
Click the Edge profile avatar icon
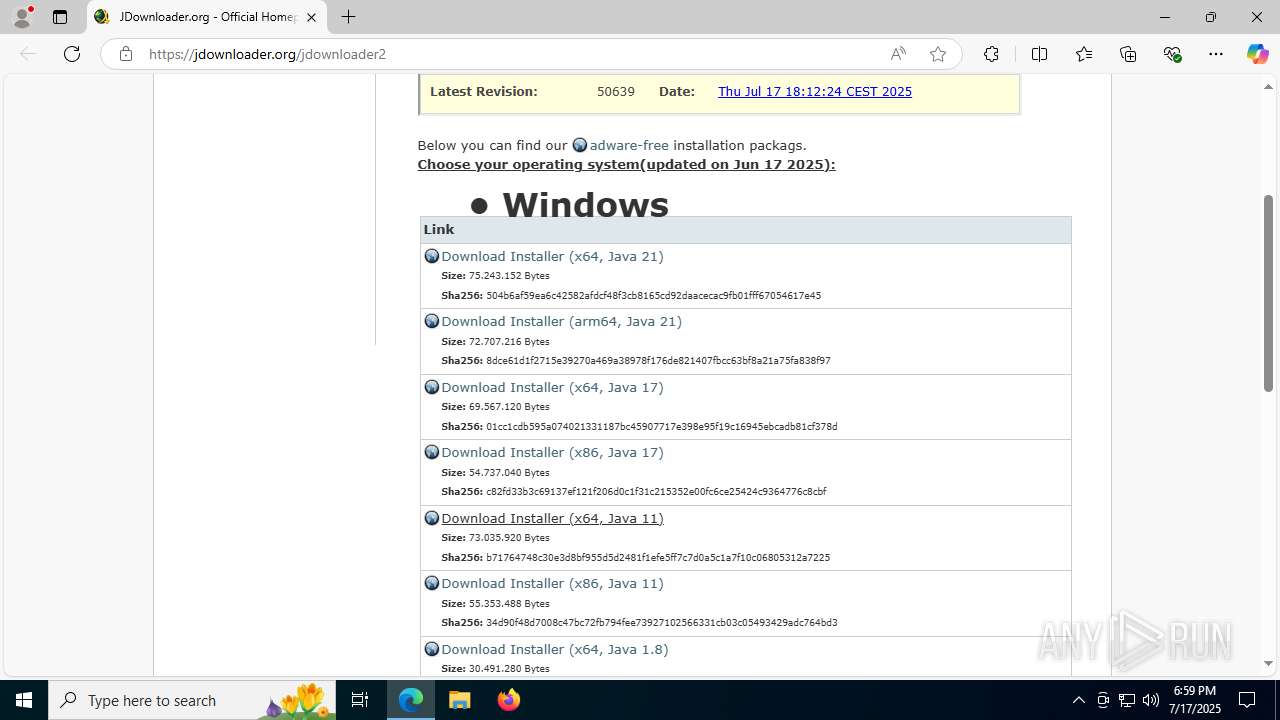coord(22,17)
